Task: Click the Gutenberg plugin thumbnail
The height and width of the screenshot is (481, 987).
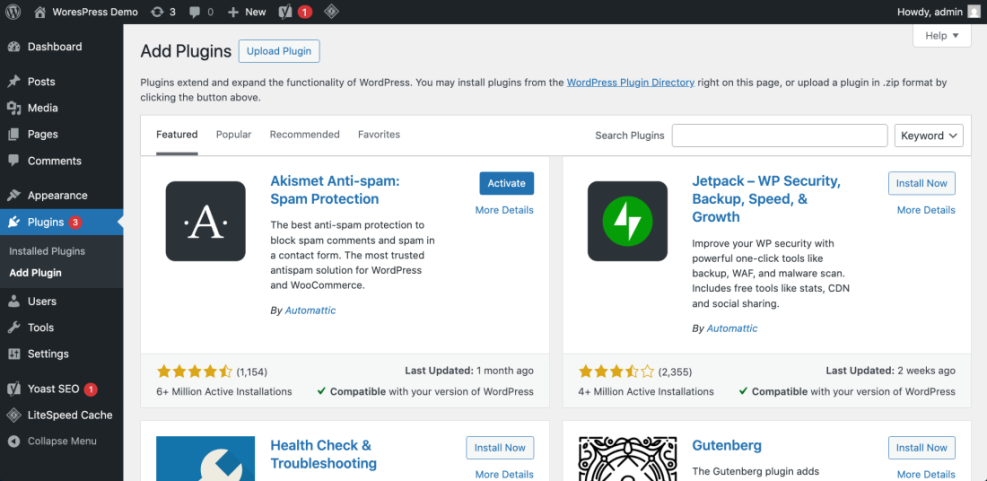Action: pos(628,458)
